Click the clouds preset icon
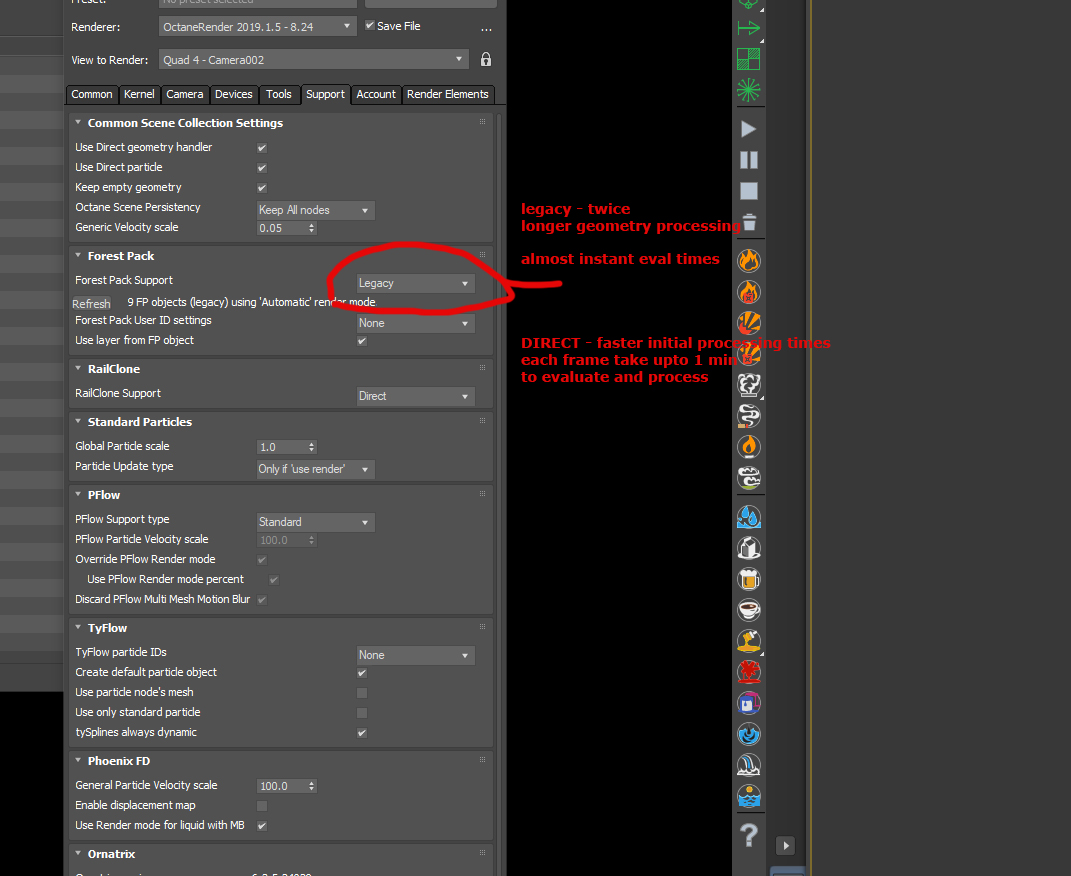This screenshot has height=876, width=1071. [749, 478]
